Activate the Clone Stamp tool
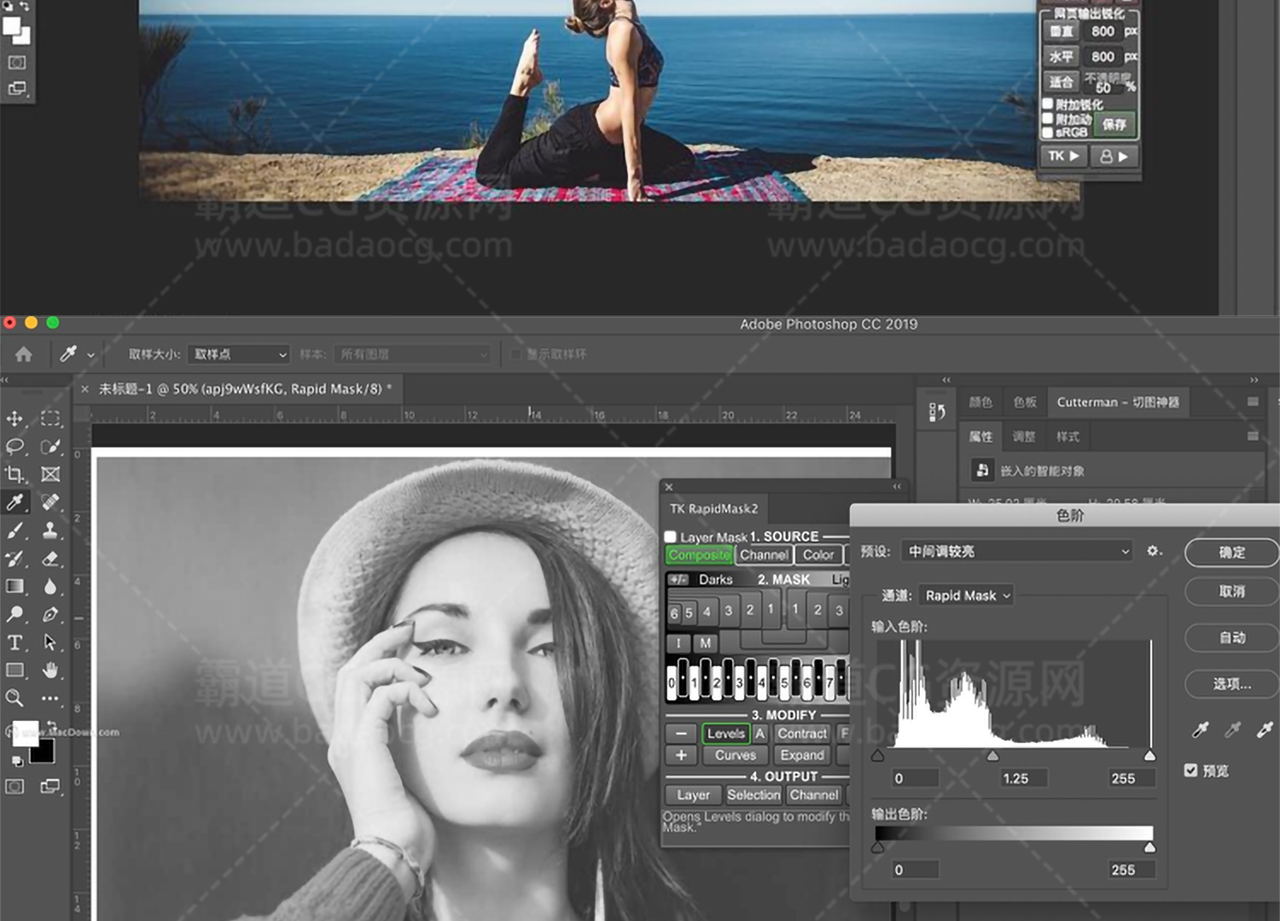The width and height of the screenshot is (1280, 921). pos(50,530)
